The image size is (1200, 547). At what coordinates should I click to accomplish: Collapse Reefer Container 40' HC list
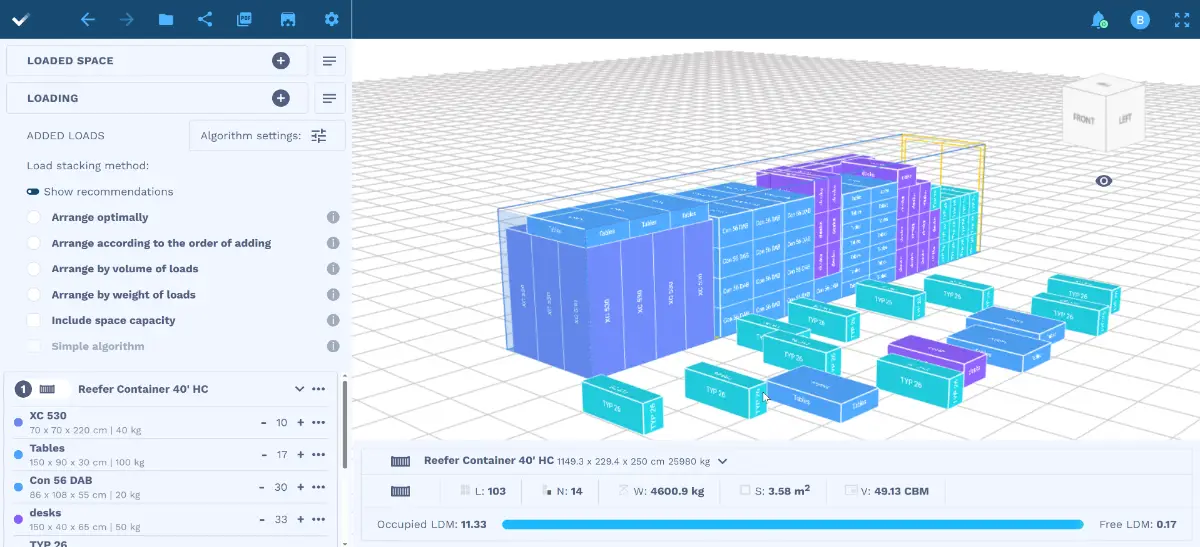click(299, 389)
